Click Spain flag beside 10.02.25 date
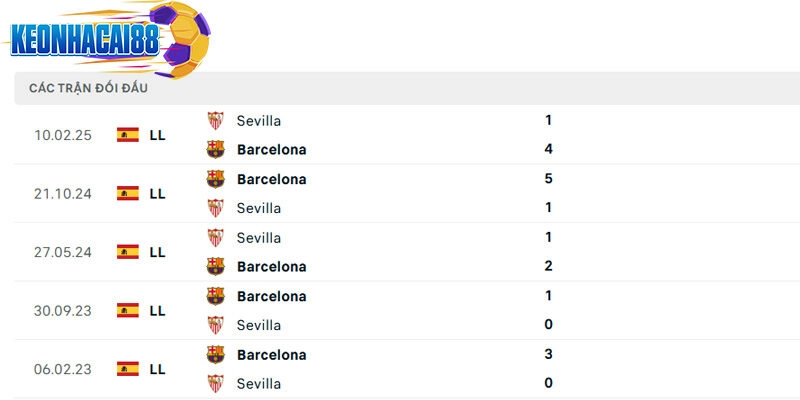This screenshot has width=800, height=400. 128,135
